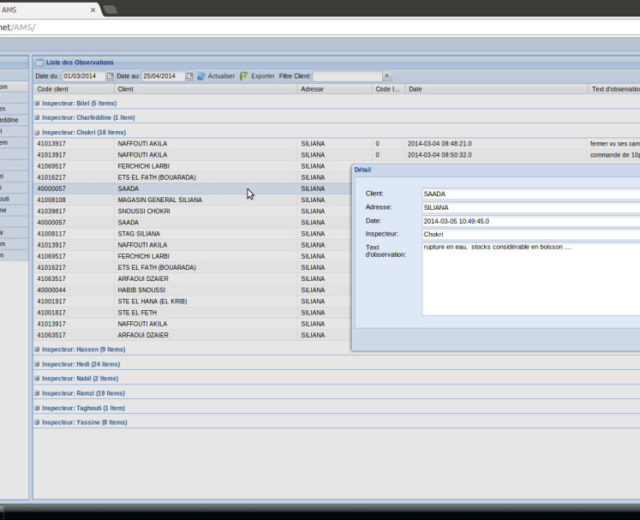The width and height of the screenshot is (640, 520).
Task: Open the 'Date du' calendar picker
Action: coord(110,76)
